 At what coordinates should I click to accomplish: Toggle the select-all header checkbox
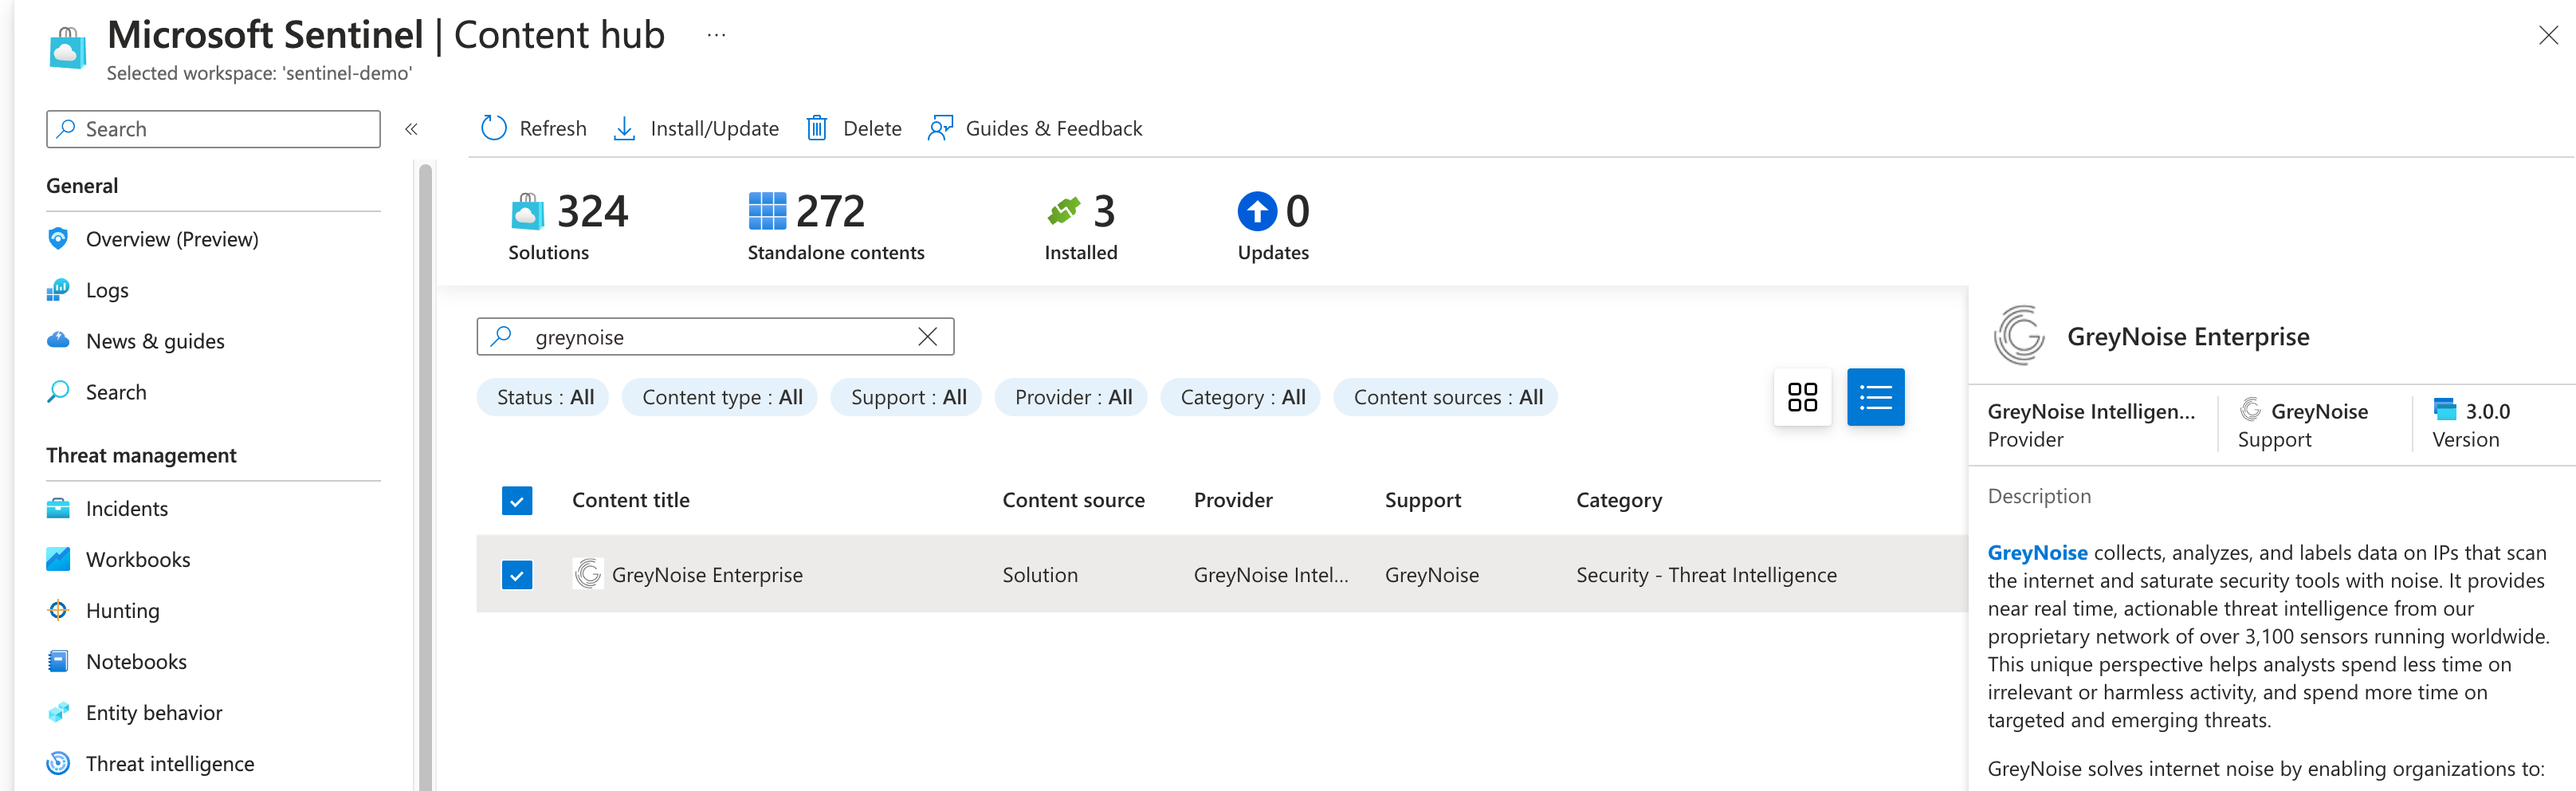[517, 500]
